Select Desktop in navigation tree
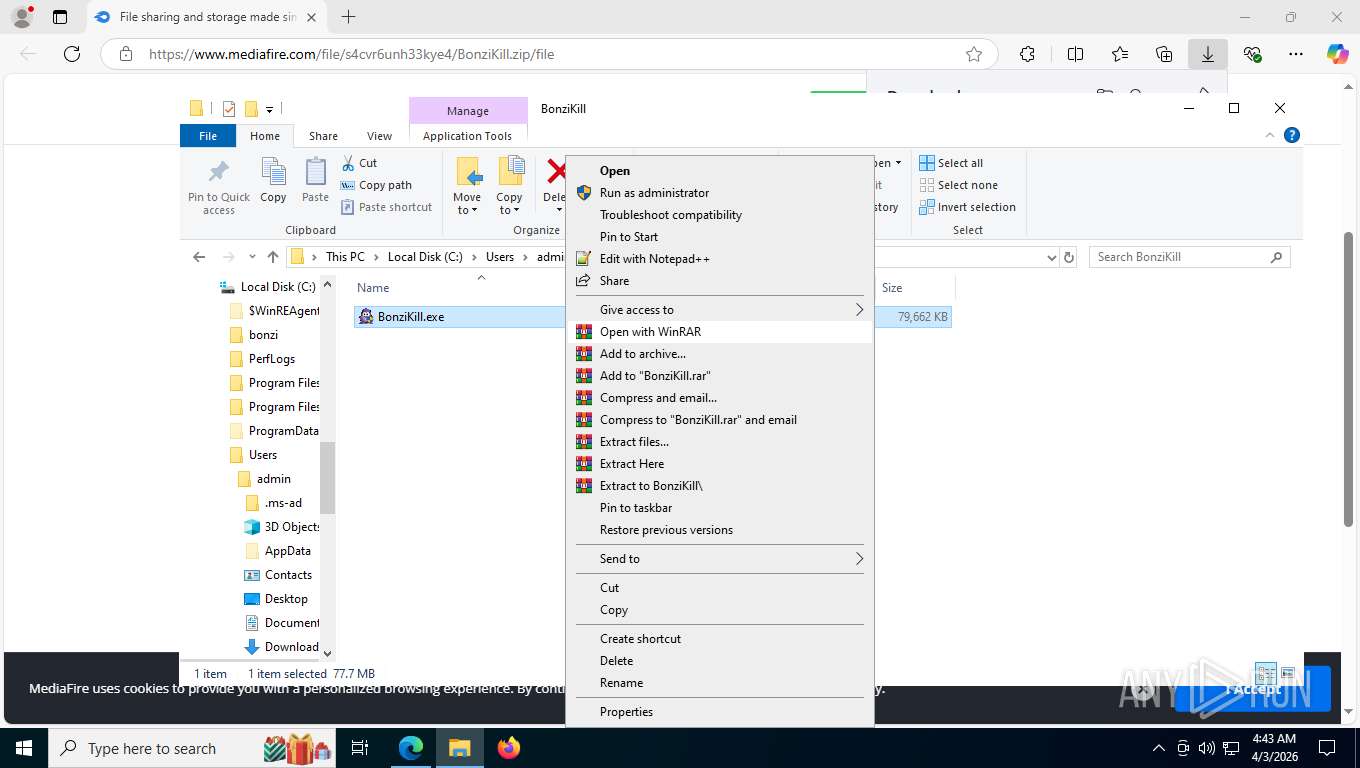1360x768 pixels. (x=286, y=599)
